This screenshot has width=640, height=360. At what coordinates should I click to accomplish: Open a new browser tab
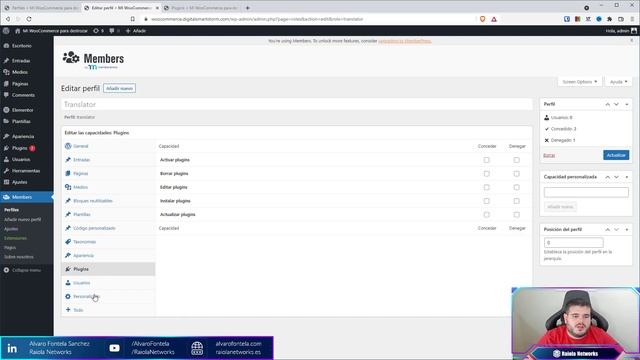pos(247,8)
